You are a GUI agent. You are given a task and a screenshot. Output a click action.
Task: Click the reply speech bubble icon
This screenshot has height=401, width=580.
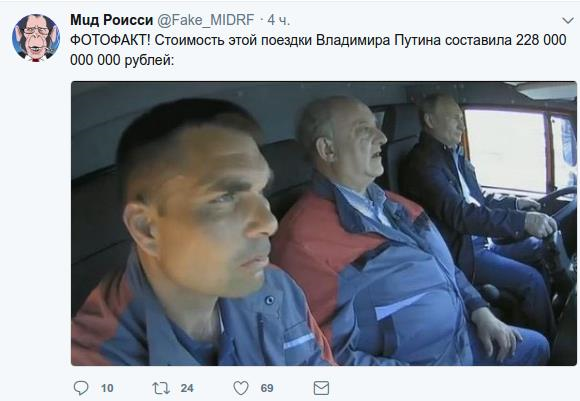point(81,388)
